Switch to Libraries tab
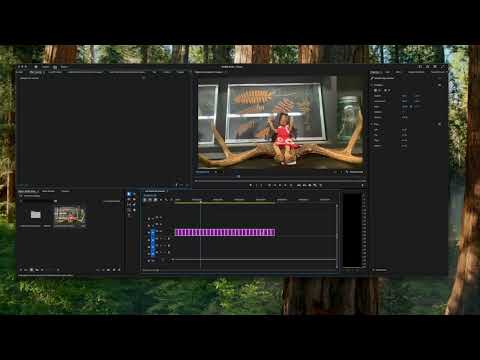 [65, 191]
